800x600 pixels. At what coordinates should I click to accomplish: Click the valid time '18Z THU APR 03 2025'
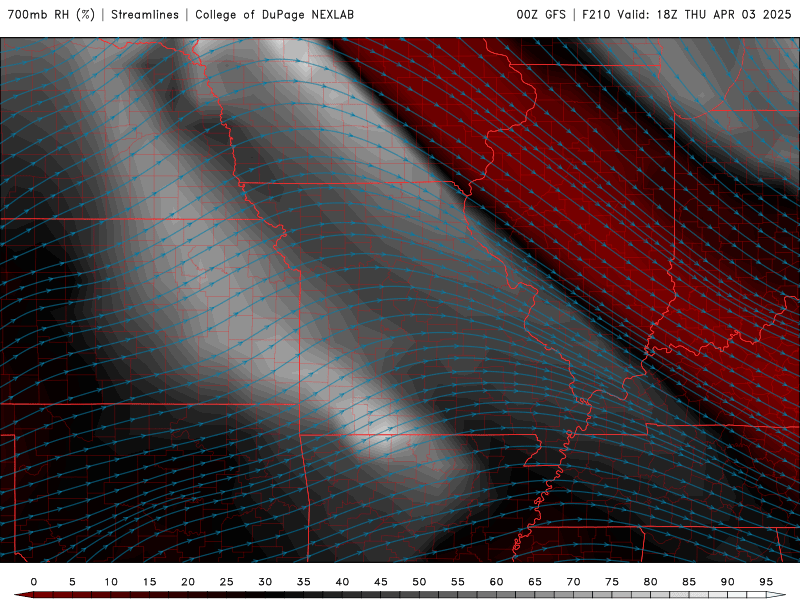[x=723, y=15]
